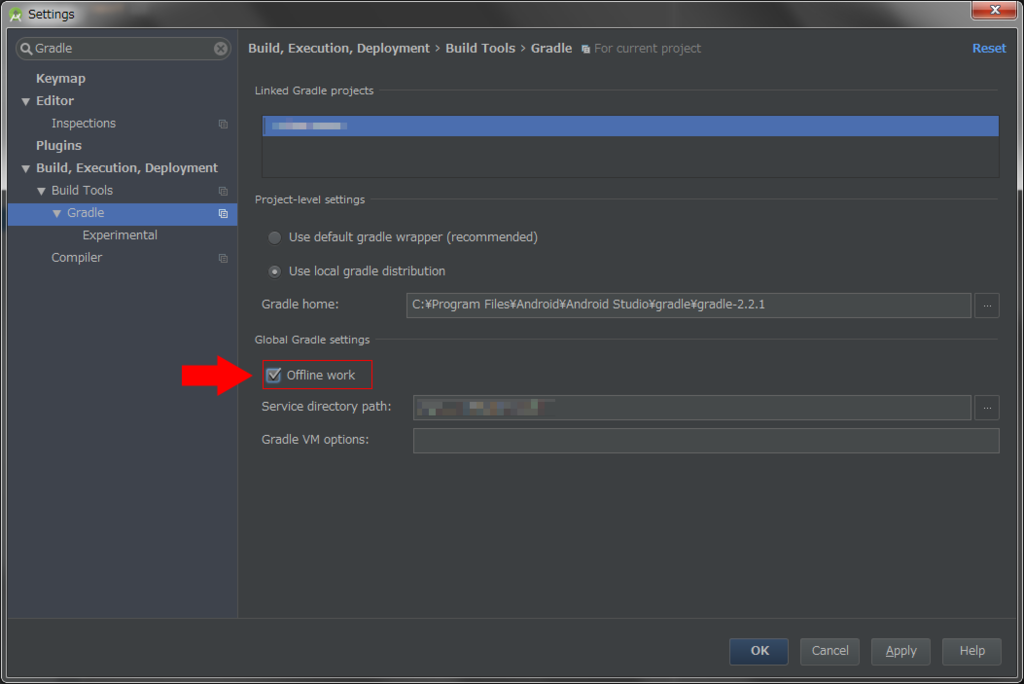Image resolution: width=1024 pixels, height=684 pixels.
Task: Click the badge icon beside Gradle in the sidebar
Action: 222,214
